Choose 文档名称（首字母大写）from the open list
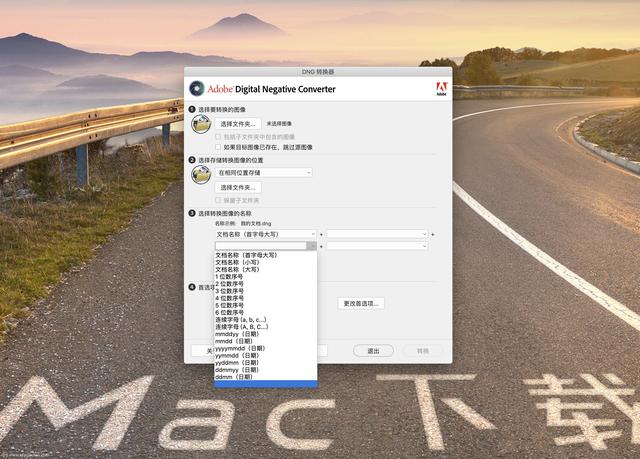This screenshot has height=459, width=640. (266, 255)
